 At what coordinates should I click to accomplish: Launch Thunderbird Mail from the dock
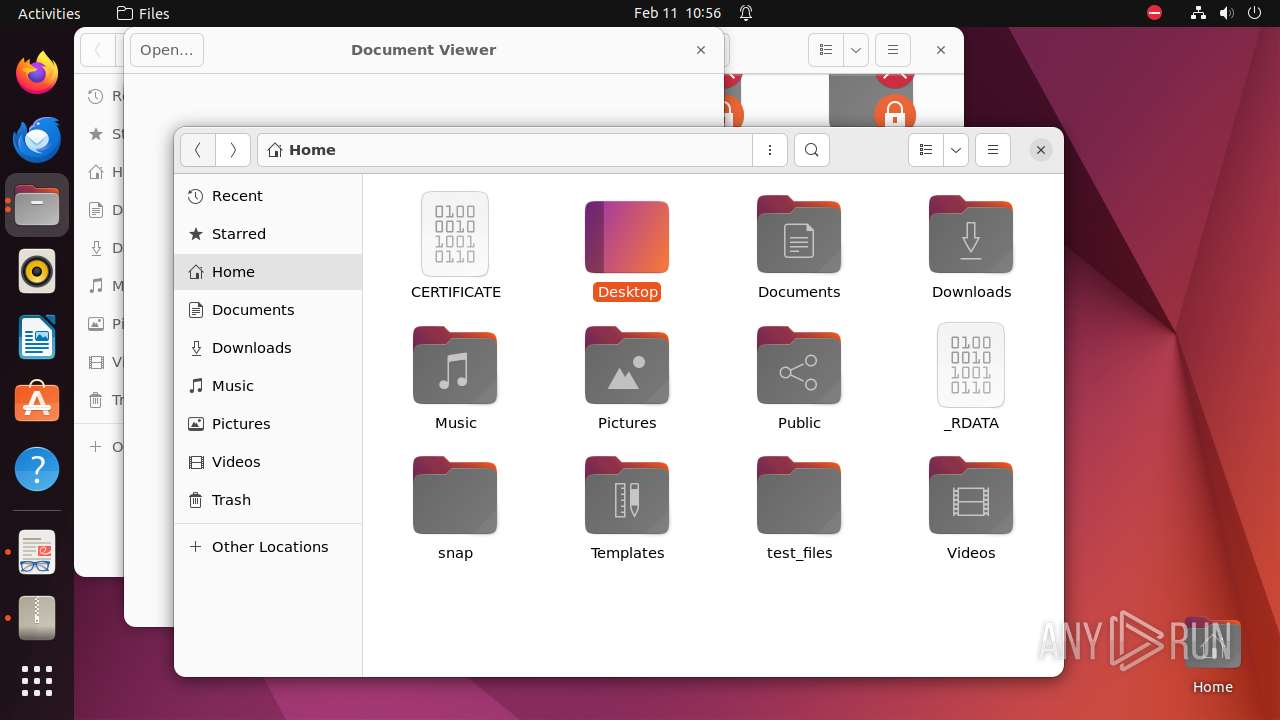[37, 138]
